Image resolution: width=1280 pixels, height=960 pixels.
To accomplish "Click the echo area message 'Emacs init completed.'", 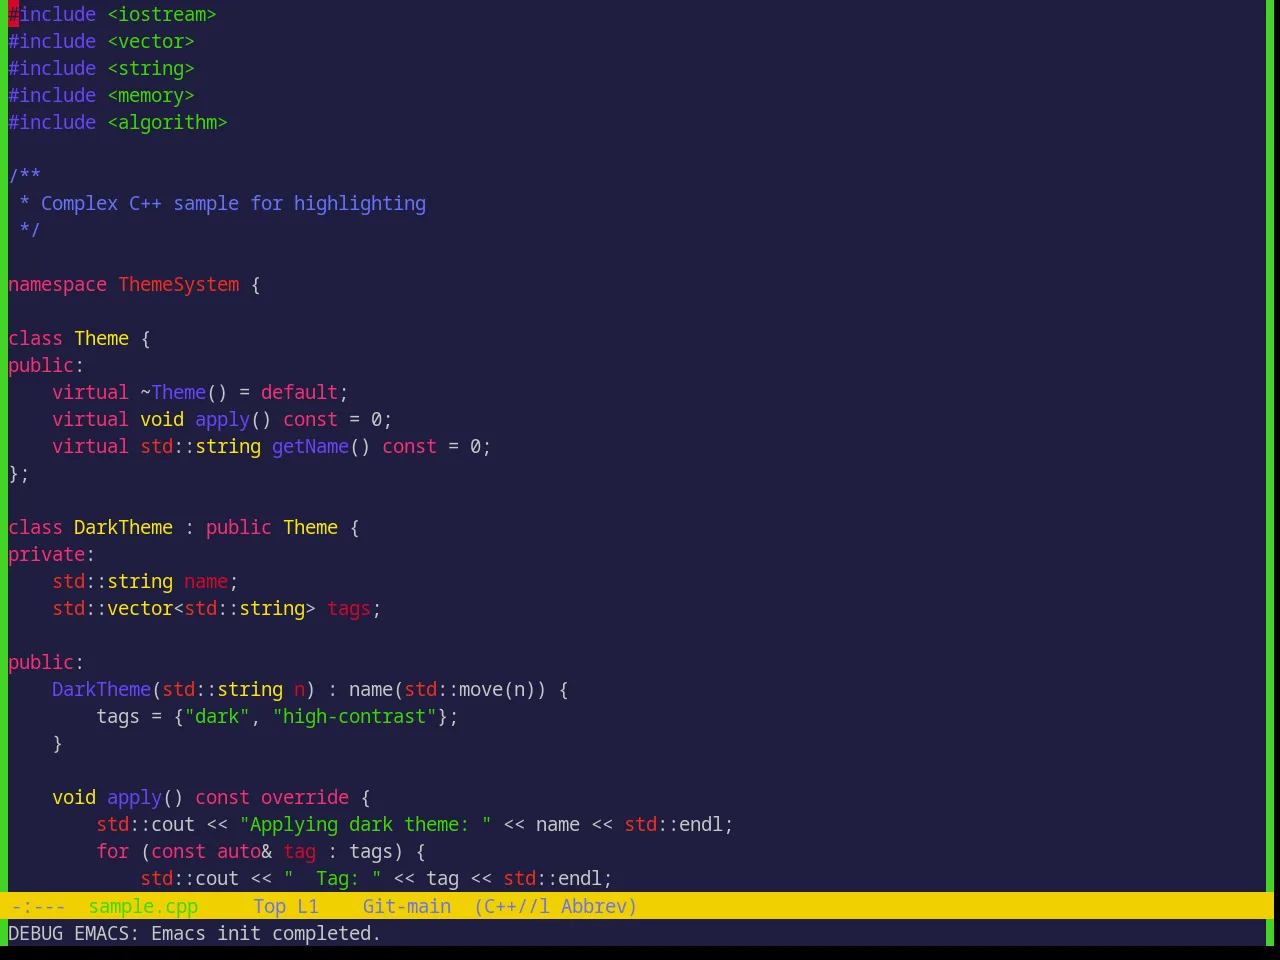I will click(266, 933).
